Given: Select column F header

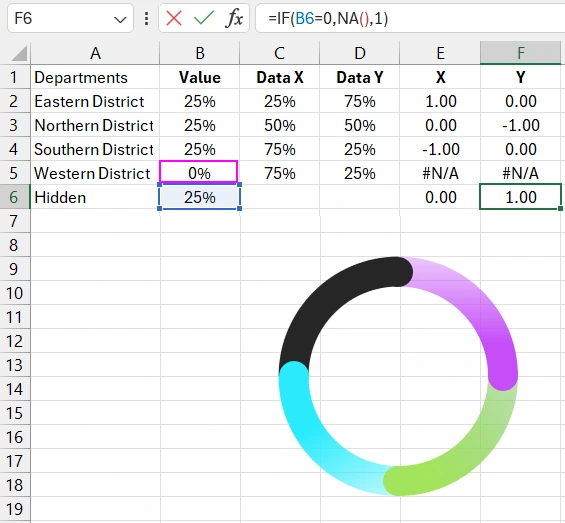Looking at the screenshot, I should 520,53.
